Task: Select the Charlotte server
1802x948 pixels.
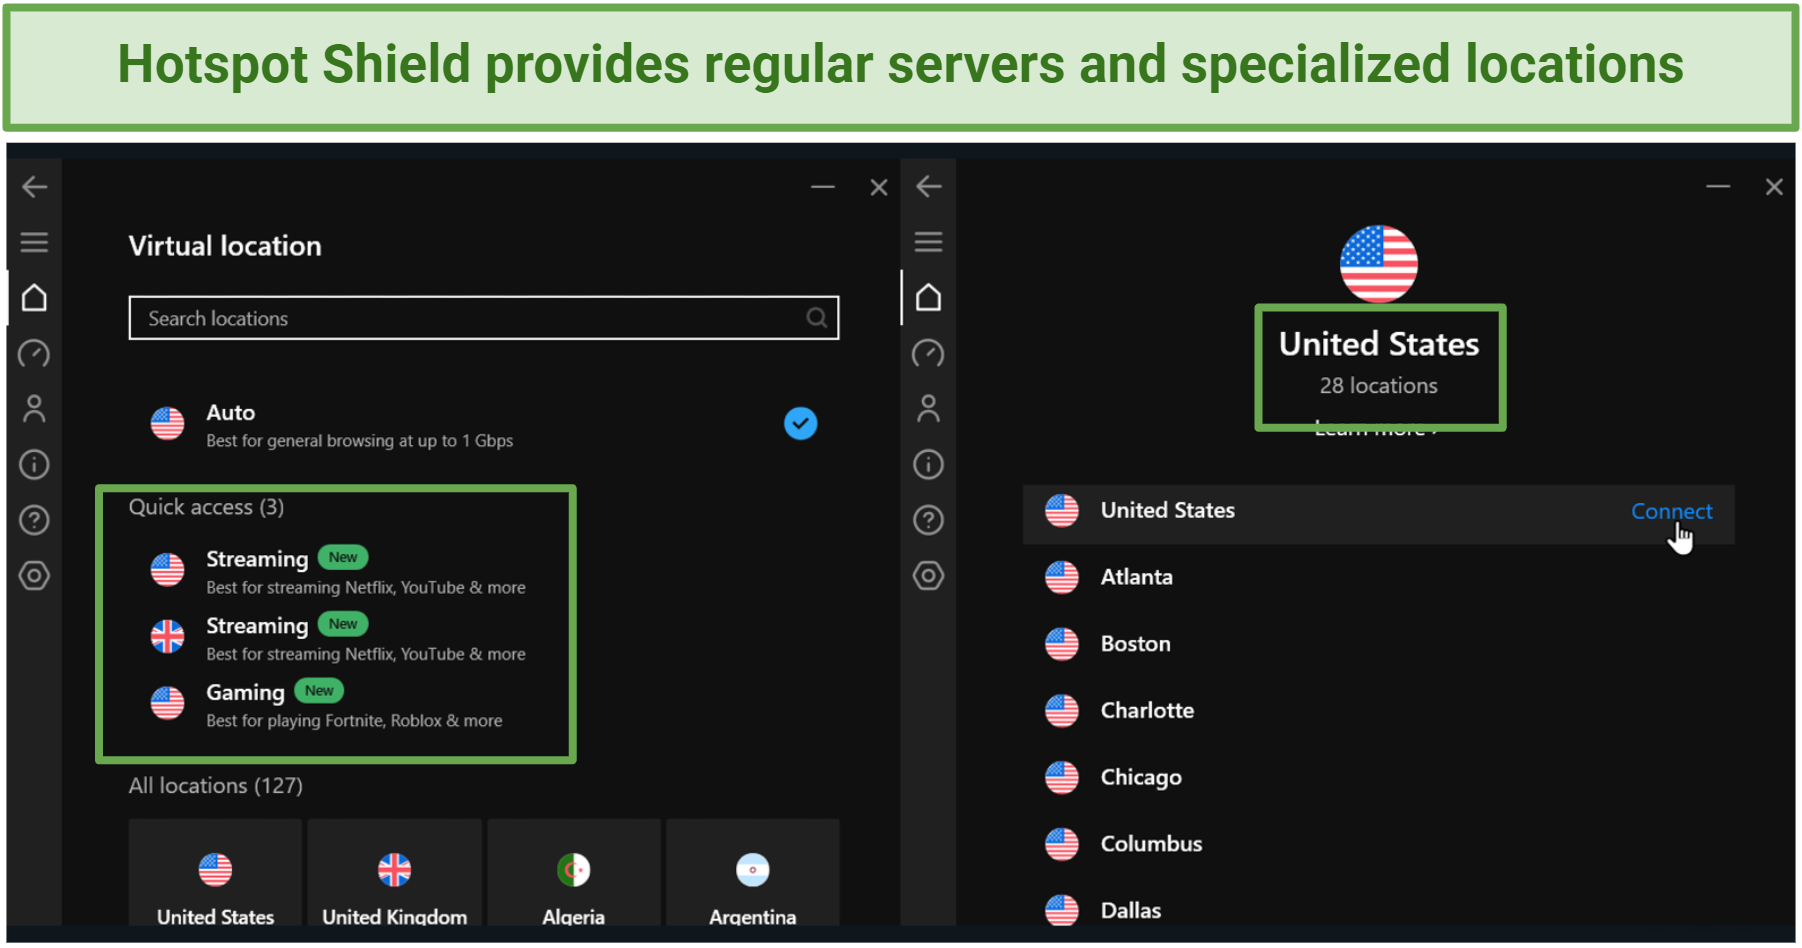Action: pyautogui.click(x=1379, y=710)
